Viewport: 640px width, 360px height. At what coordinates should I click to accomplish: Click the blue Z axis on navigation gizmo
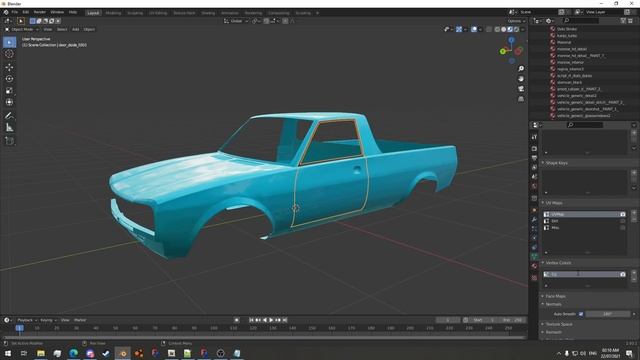[x=511, y=40]
